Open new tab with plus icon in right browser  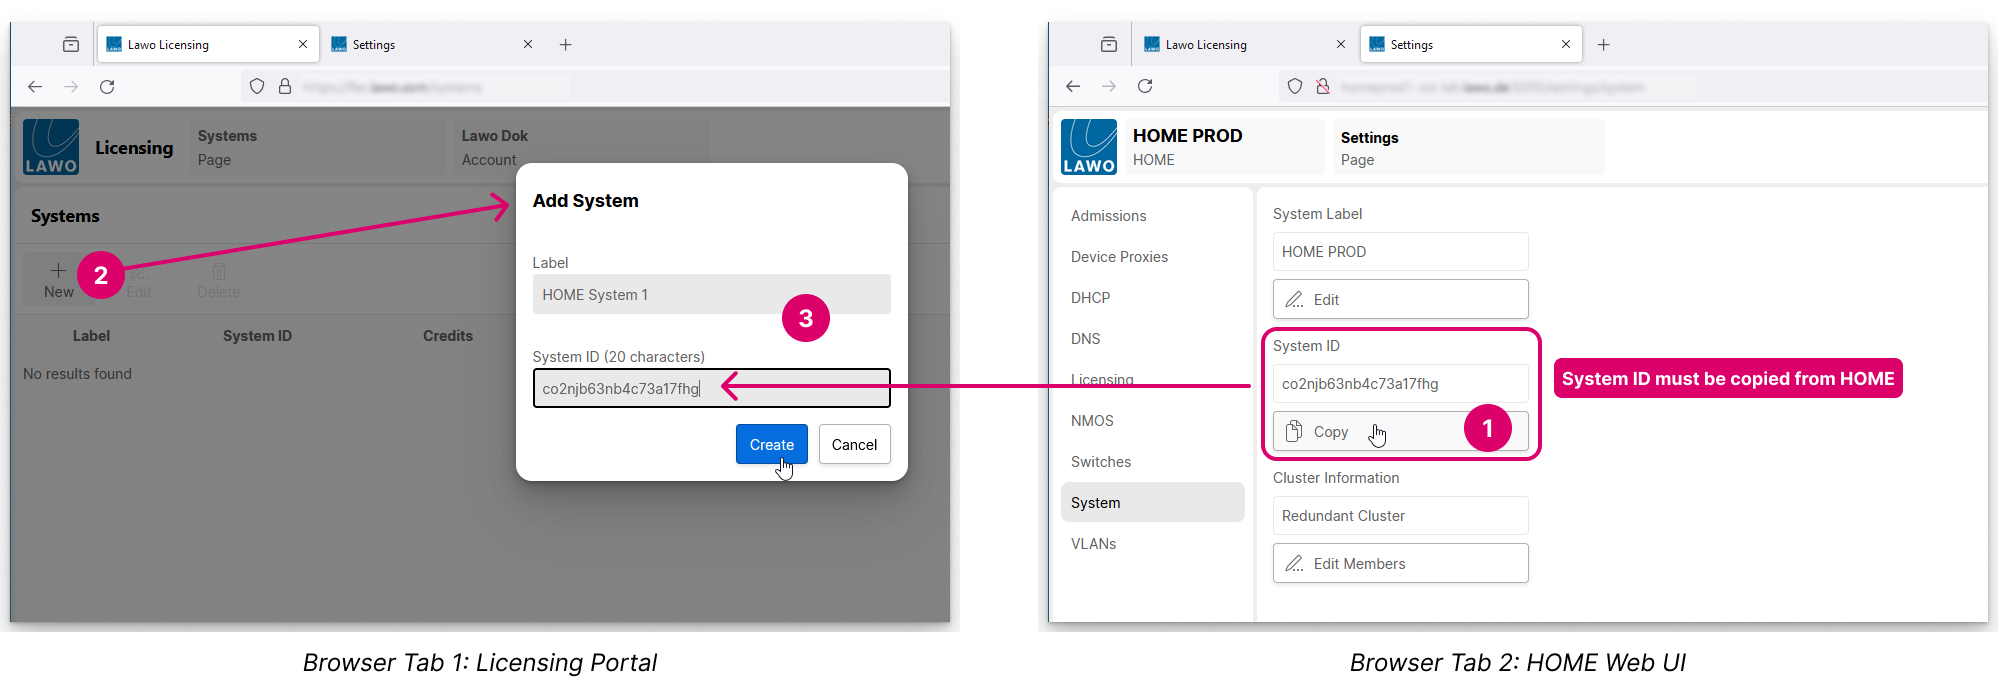(x=1603, y=45)
